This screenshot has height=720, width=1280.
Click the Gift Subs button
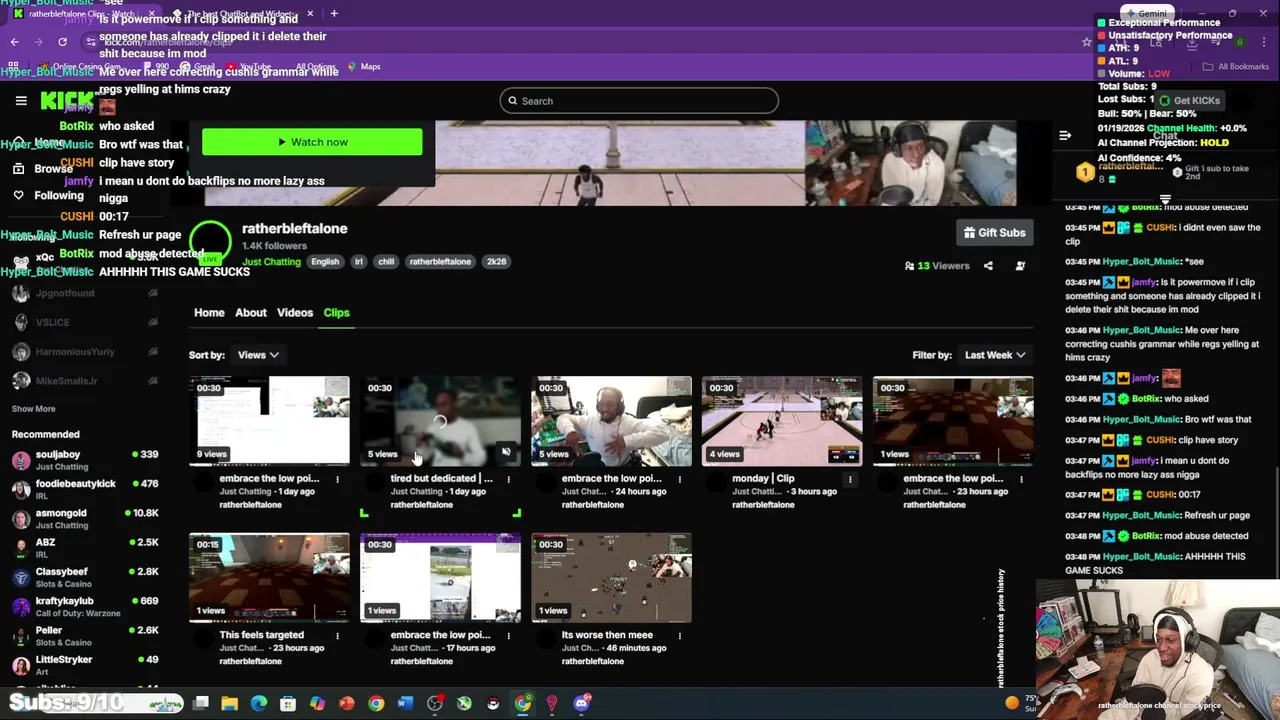click(994, 233)
